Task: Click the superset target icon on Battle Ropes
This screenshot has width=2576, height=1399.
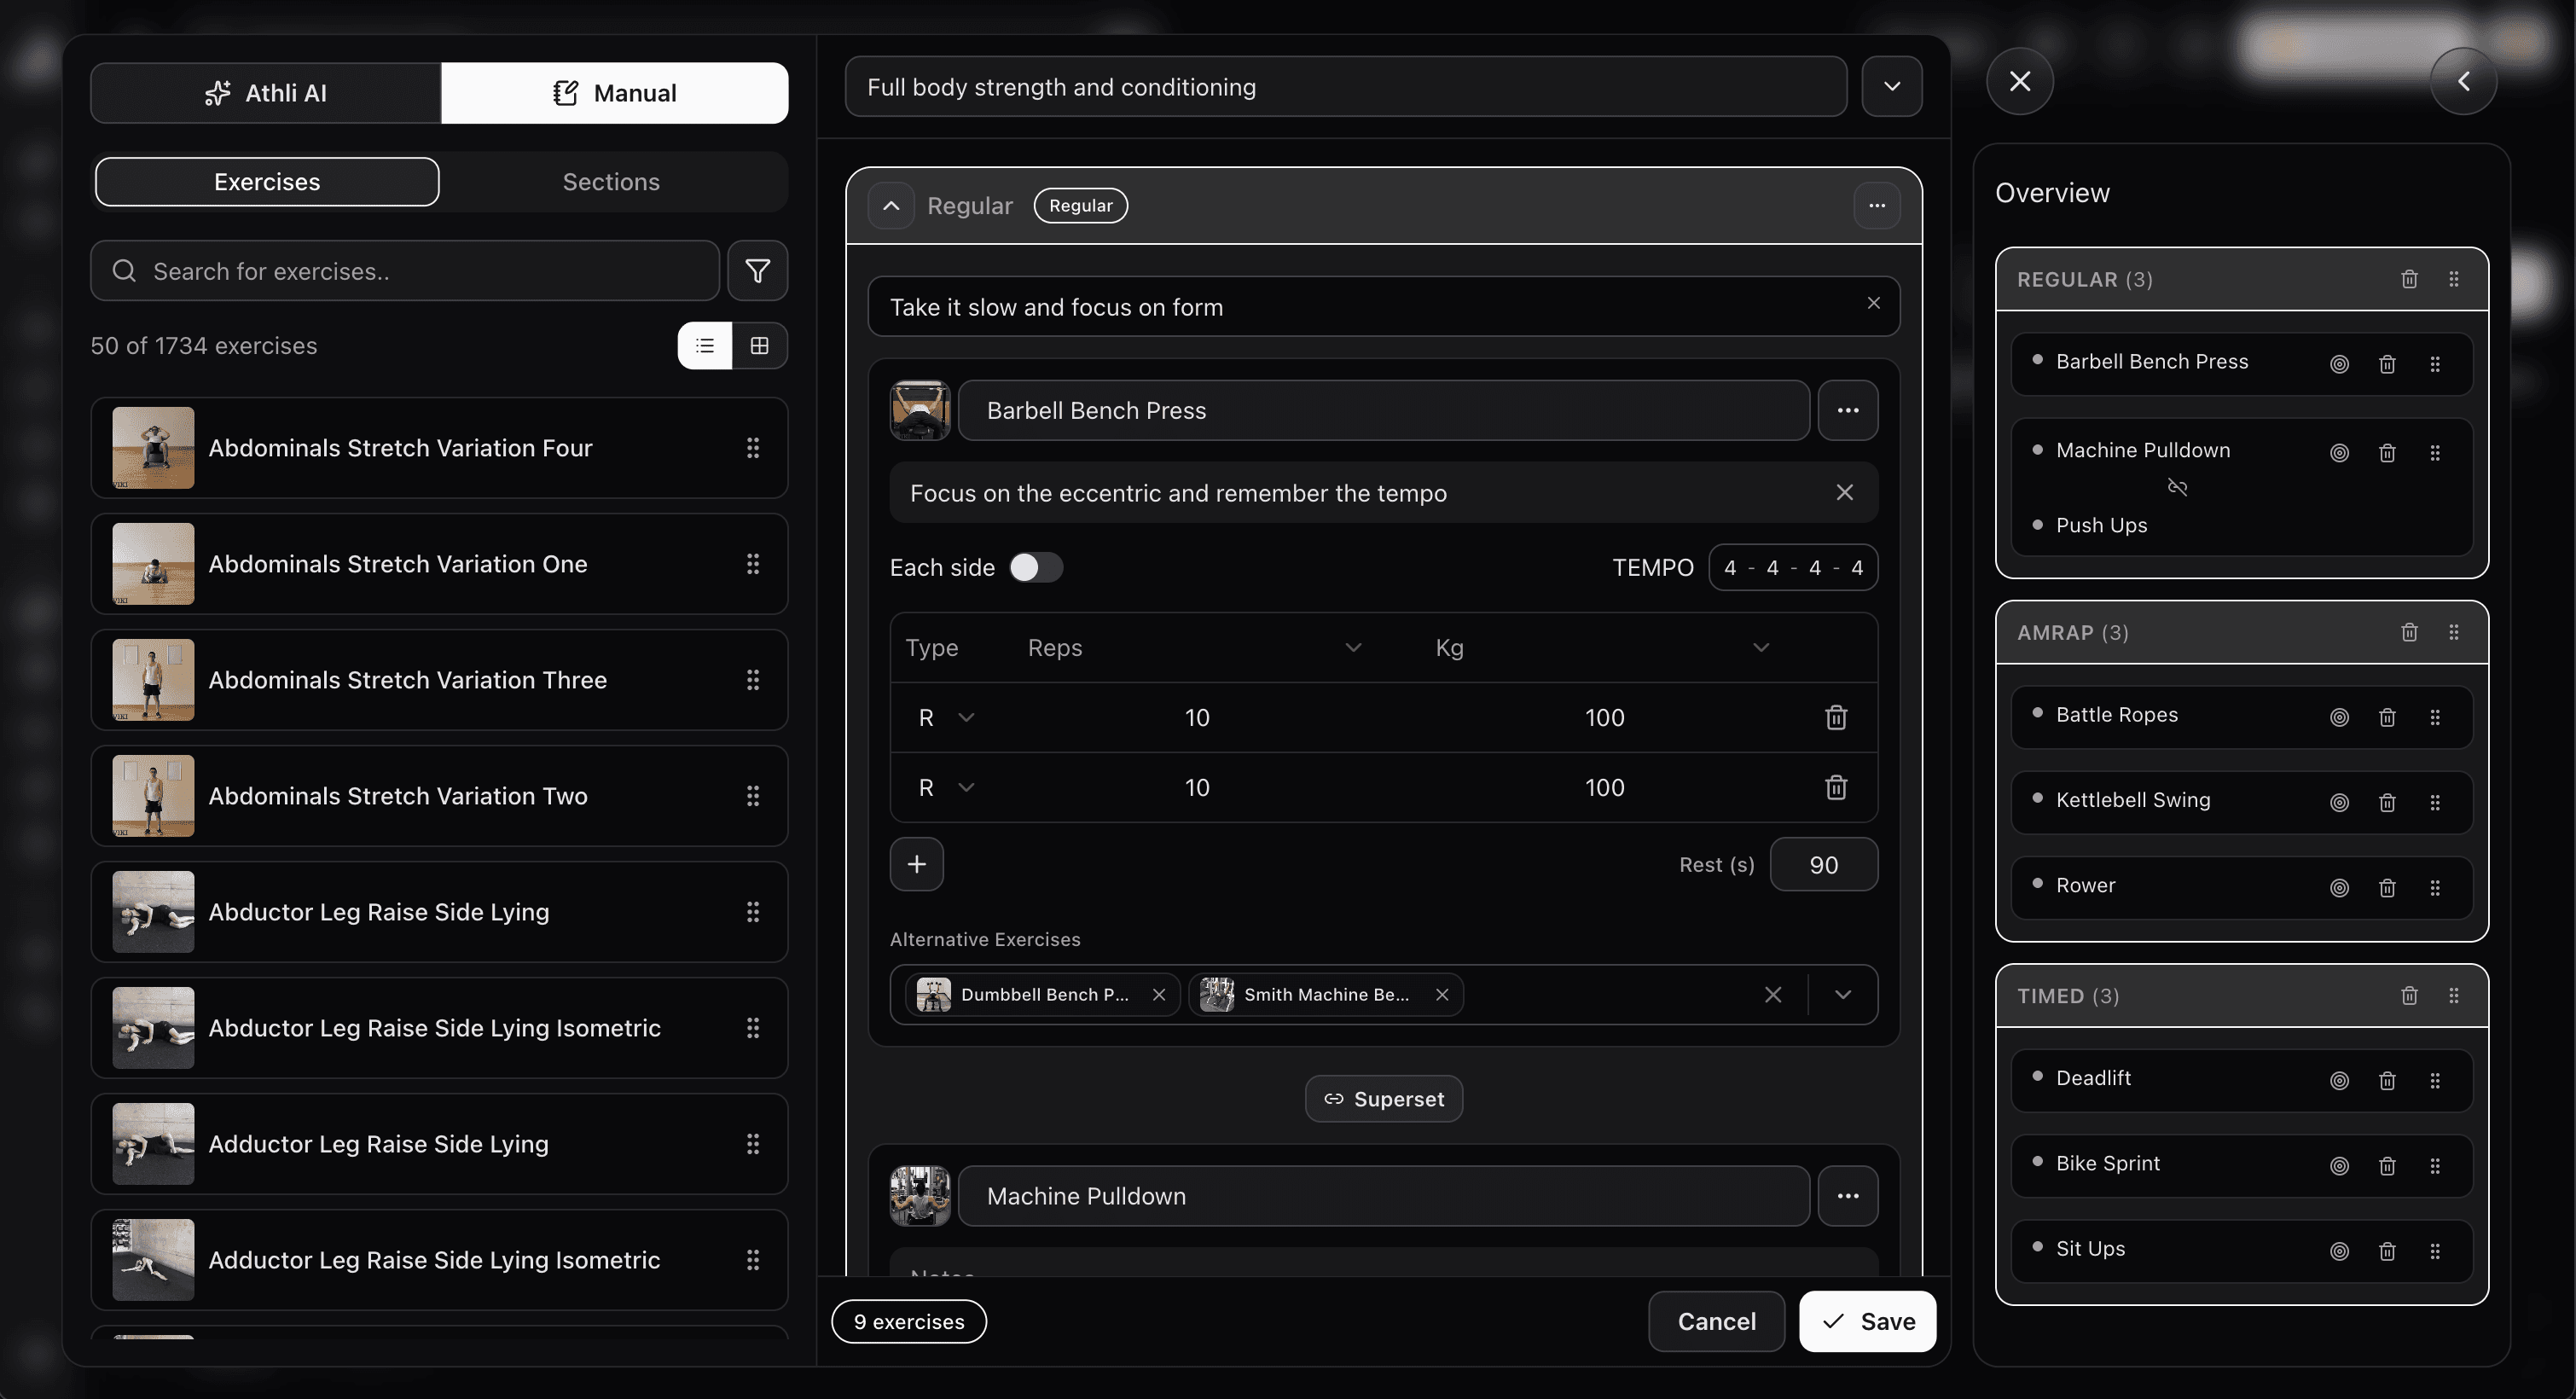Action: (2338, 717)
